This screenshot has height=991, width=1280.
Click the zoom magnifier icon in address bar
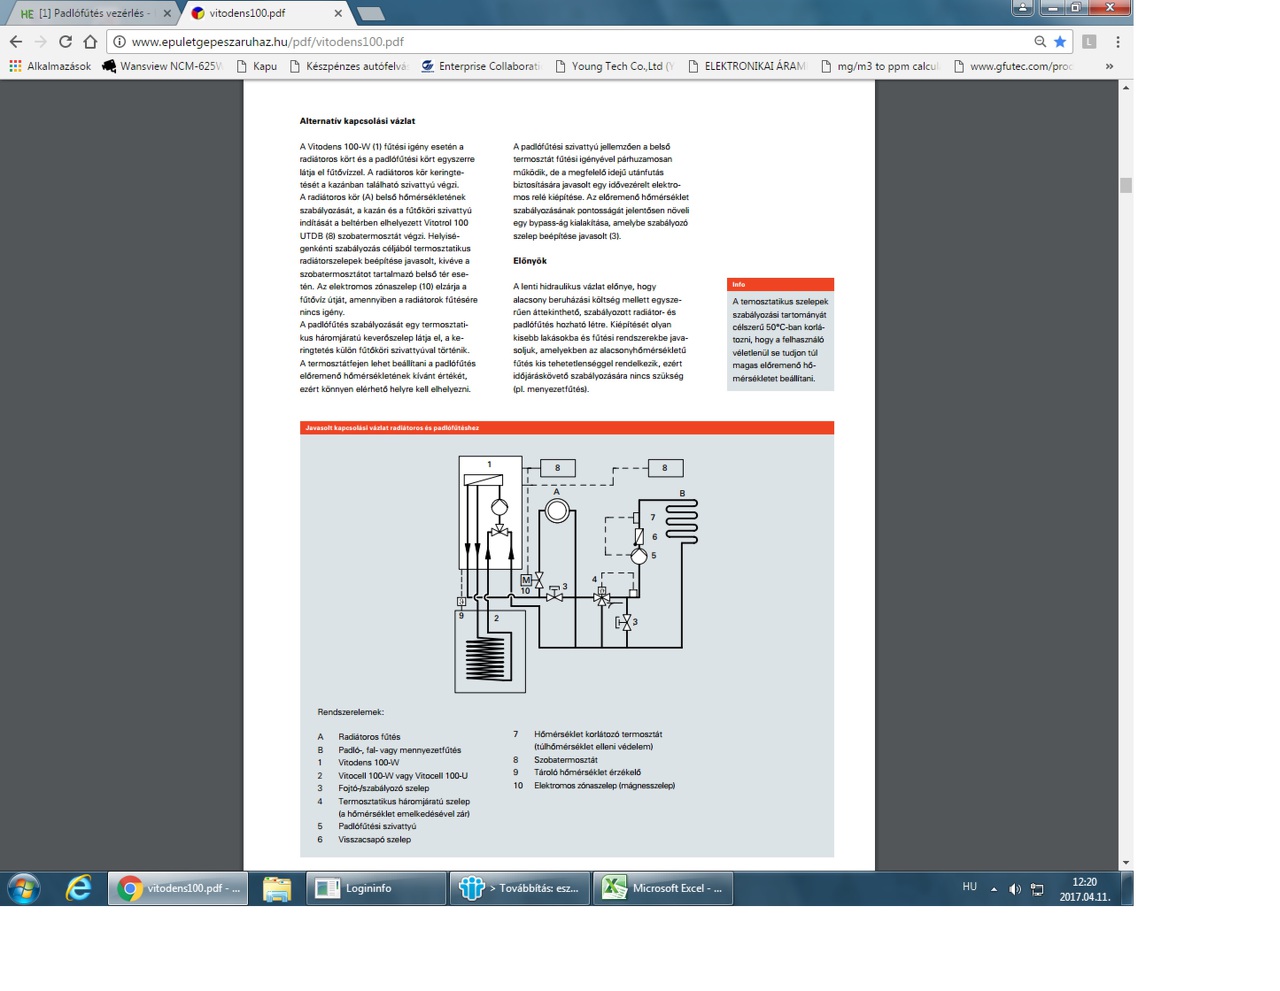[x=1040, y=42]
